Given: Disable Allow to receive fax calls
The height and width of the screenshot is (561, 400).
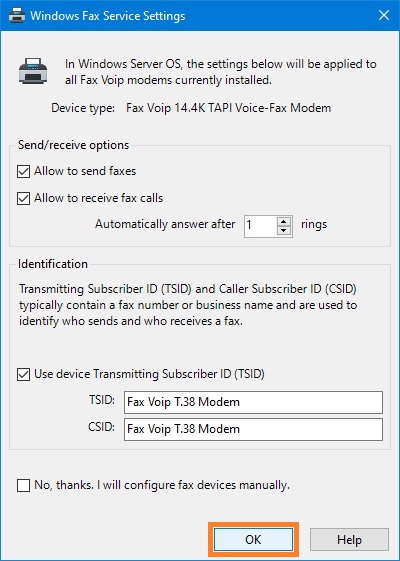Looking at the screenshot, I should click(x=23, y=198).
